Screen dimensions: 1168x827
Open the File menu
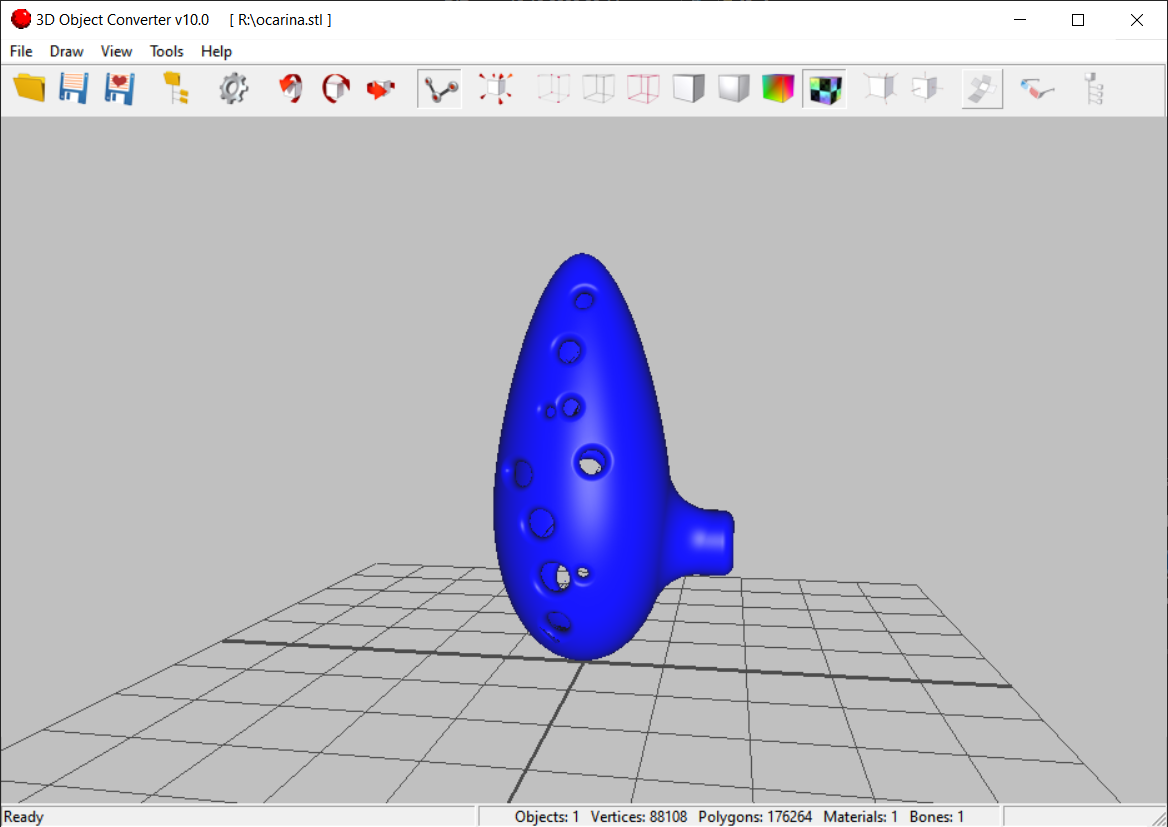21,51
